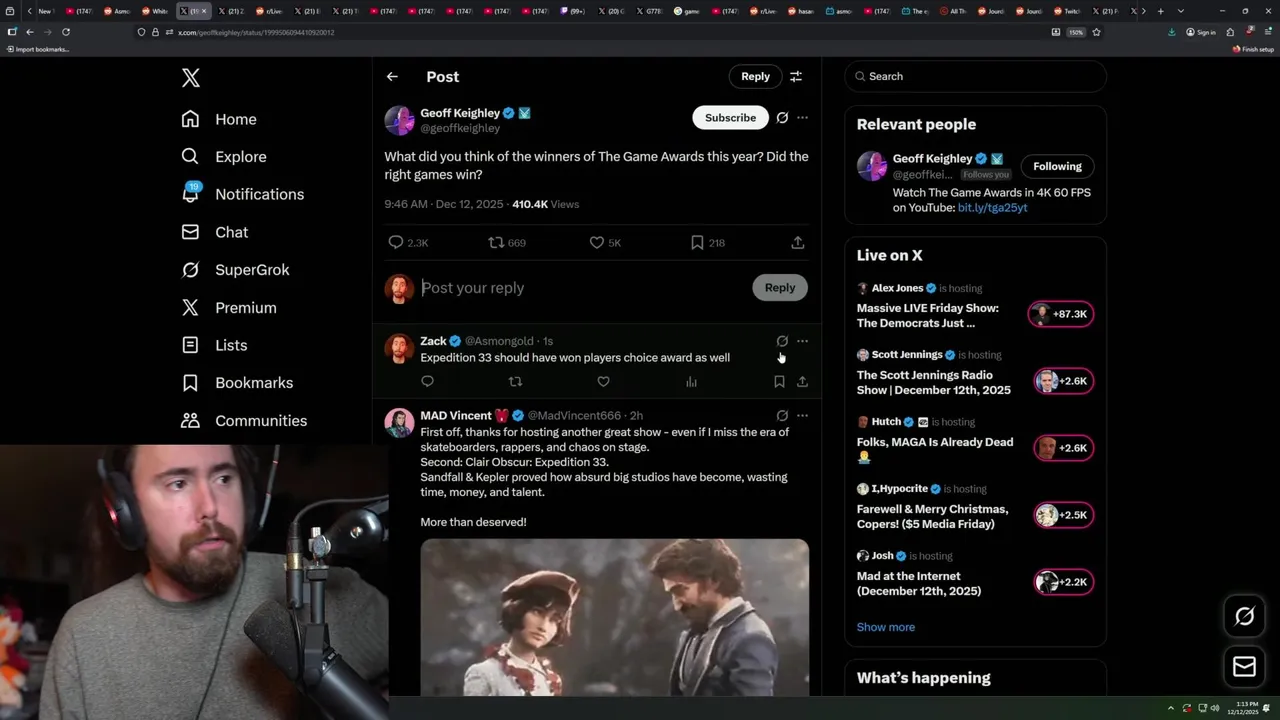Screen dimensions: 1280x720
Task: Like Zack's reply
Action: tap(603, 381)
